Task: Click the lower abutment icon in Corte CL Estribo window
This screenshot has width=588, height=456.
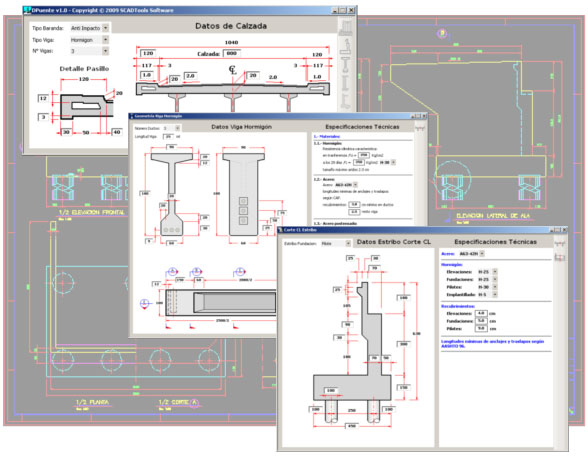Action: click(x=559, y=257)
